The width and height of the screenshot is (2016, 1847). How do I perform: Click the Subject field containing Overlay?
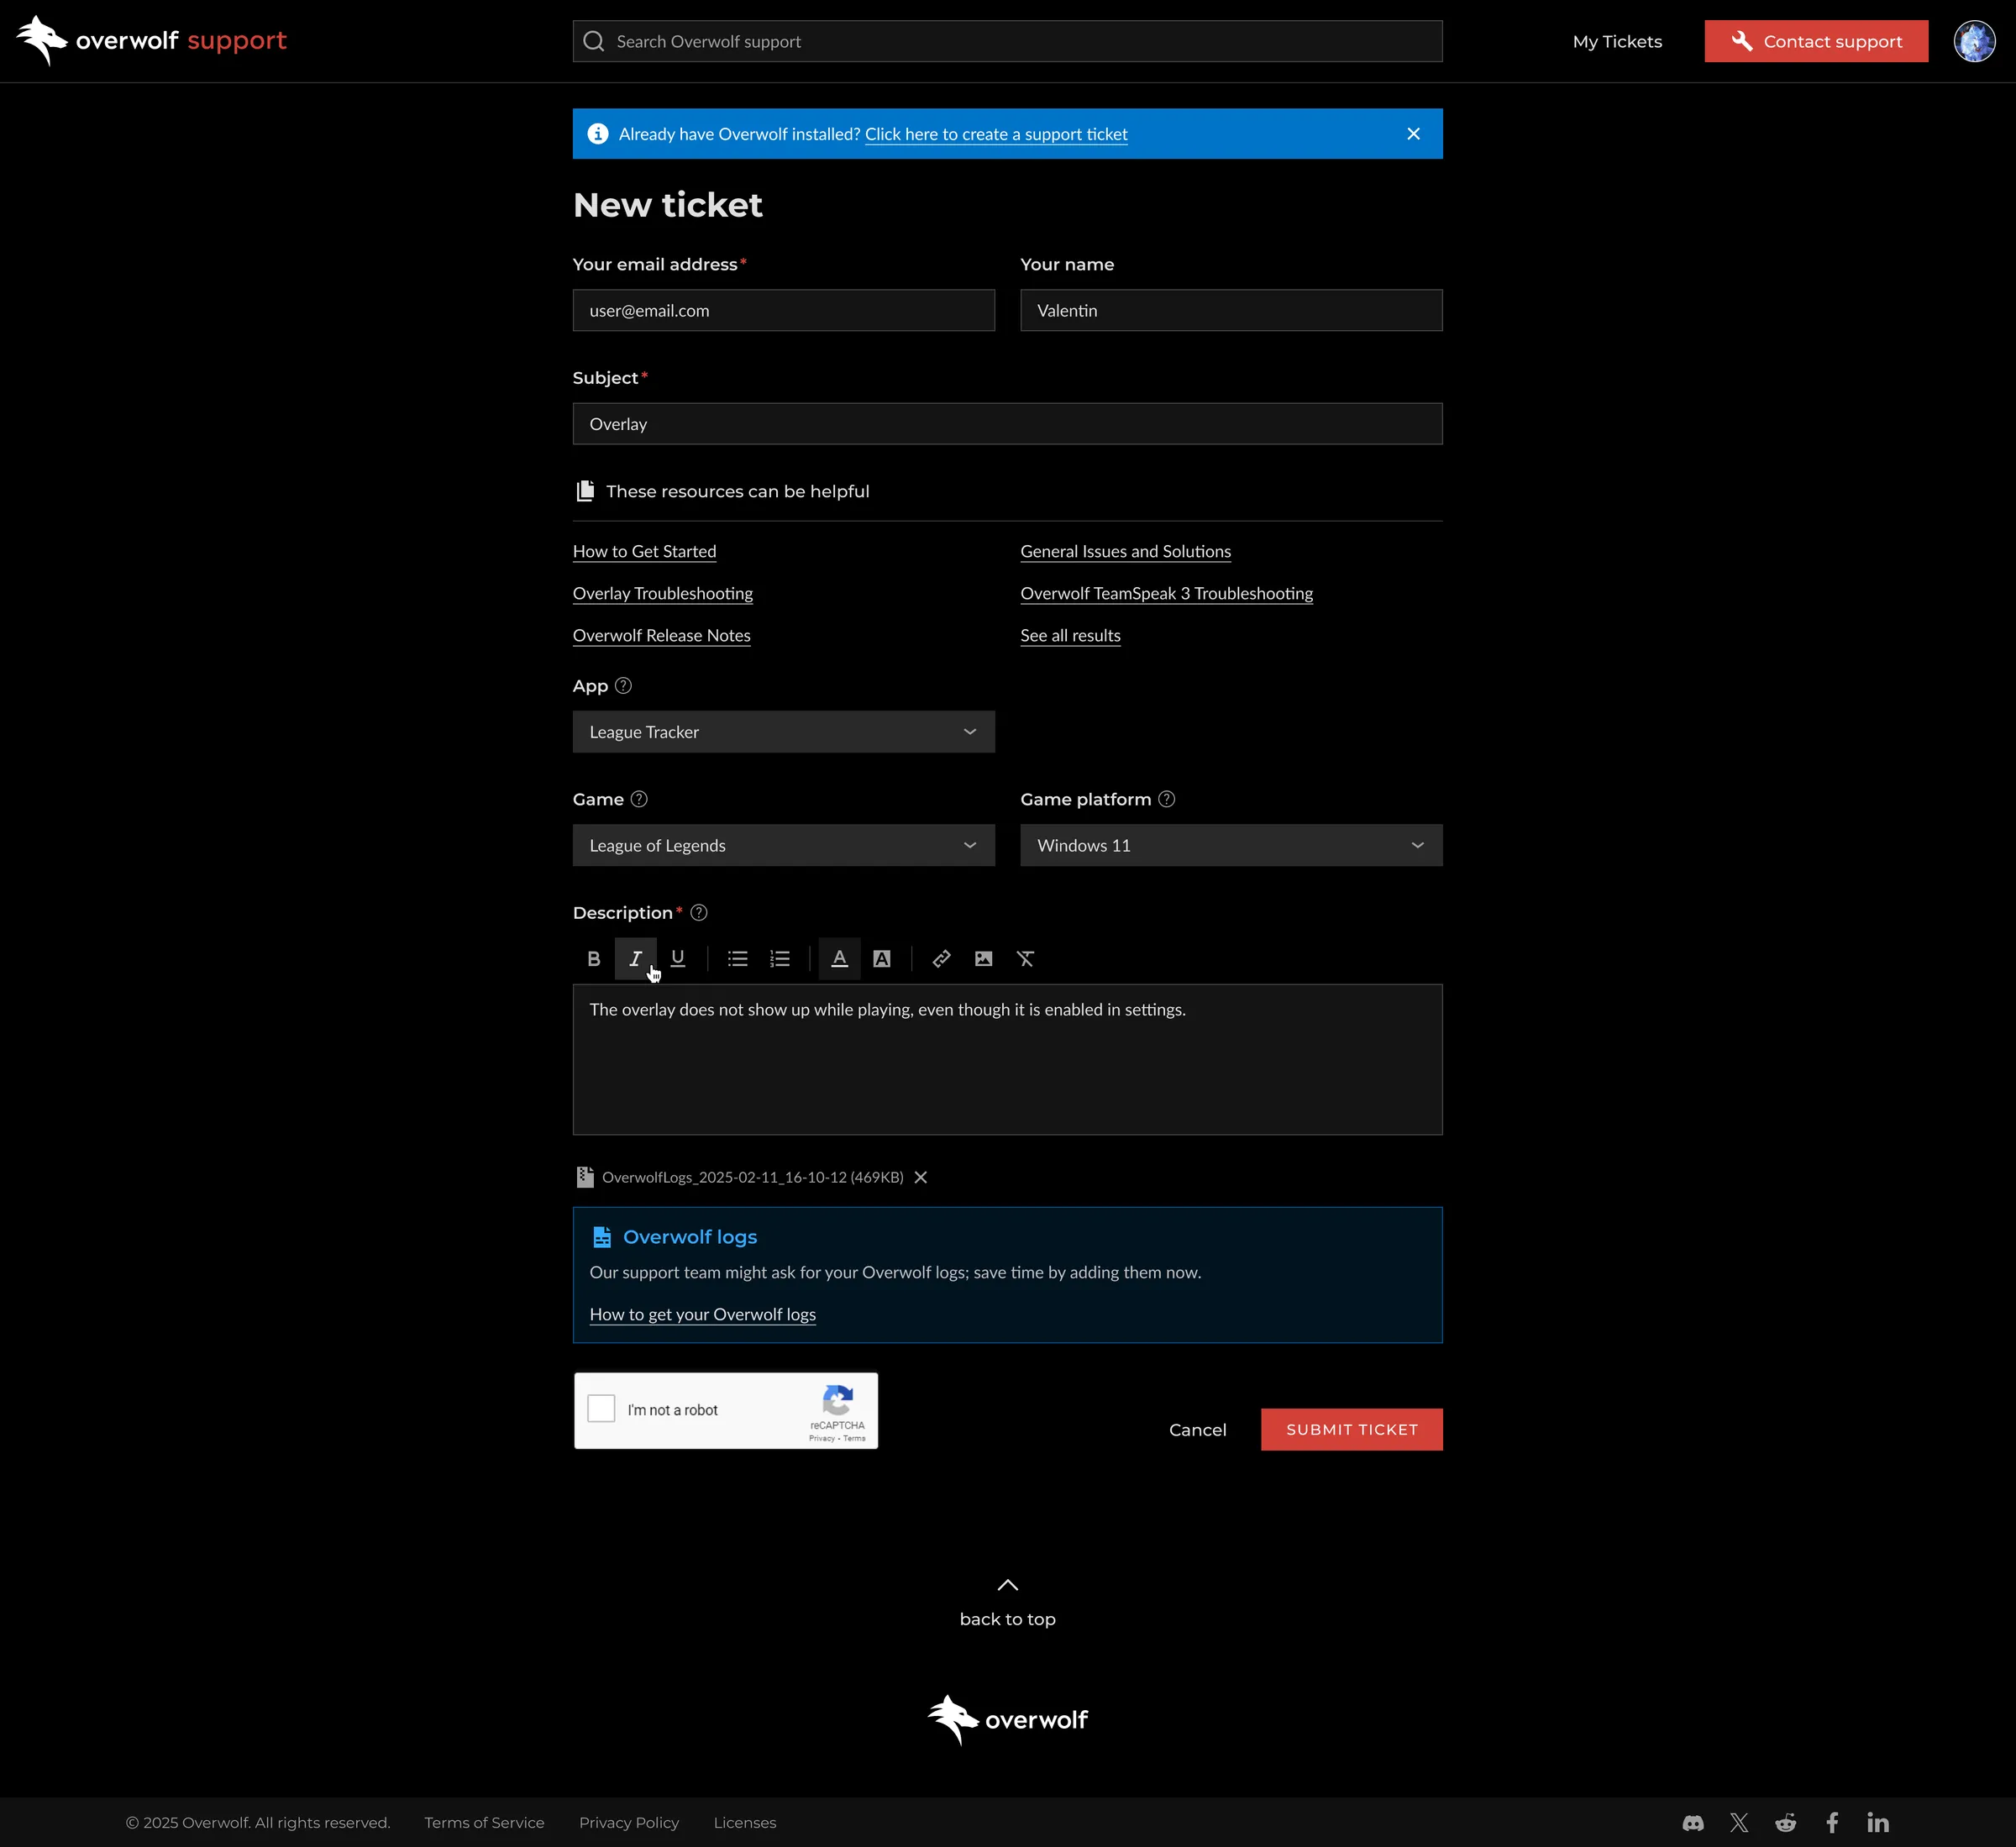[x=1008, y=424]
